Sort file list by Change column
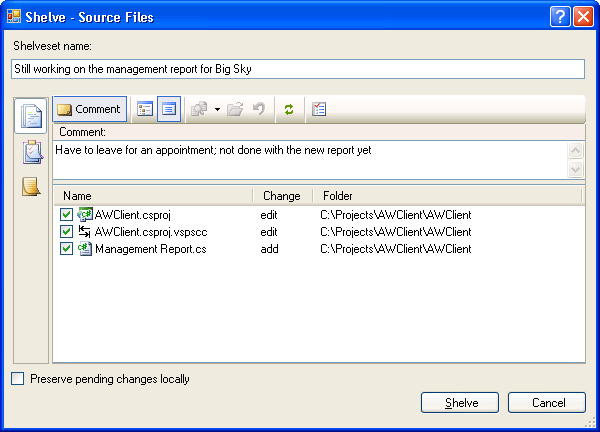 [x=281, y=196]
